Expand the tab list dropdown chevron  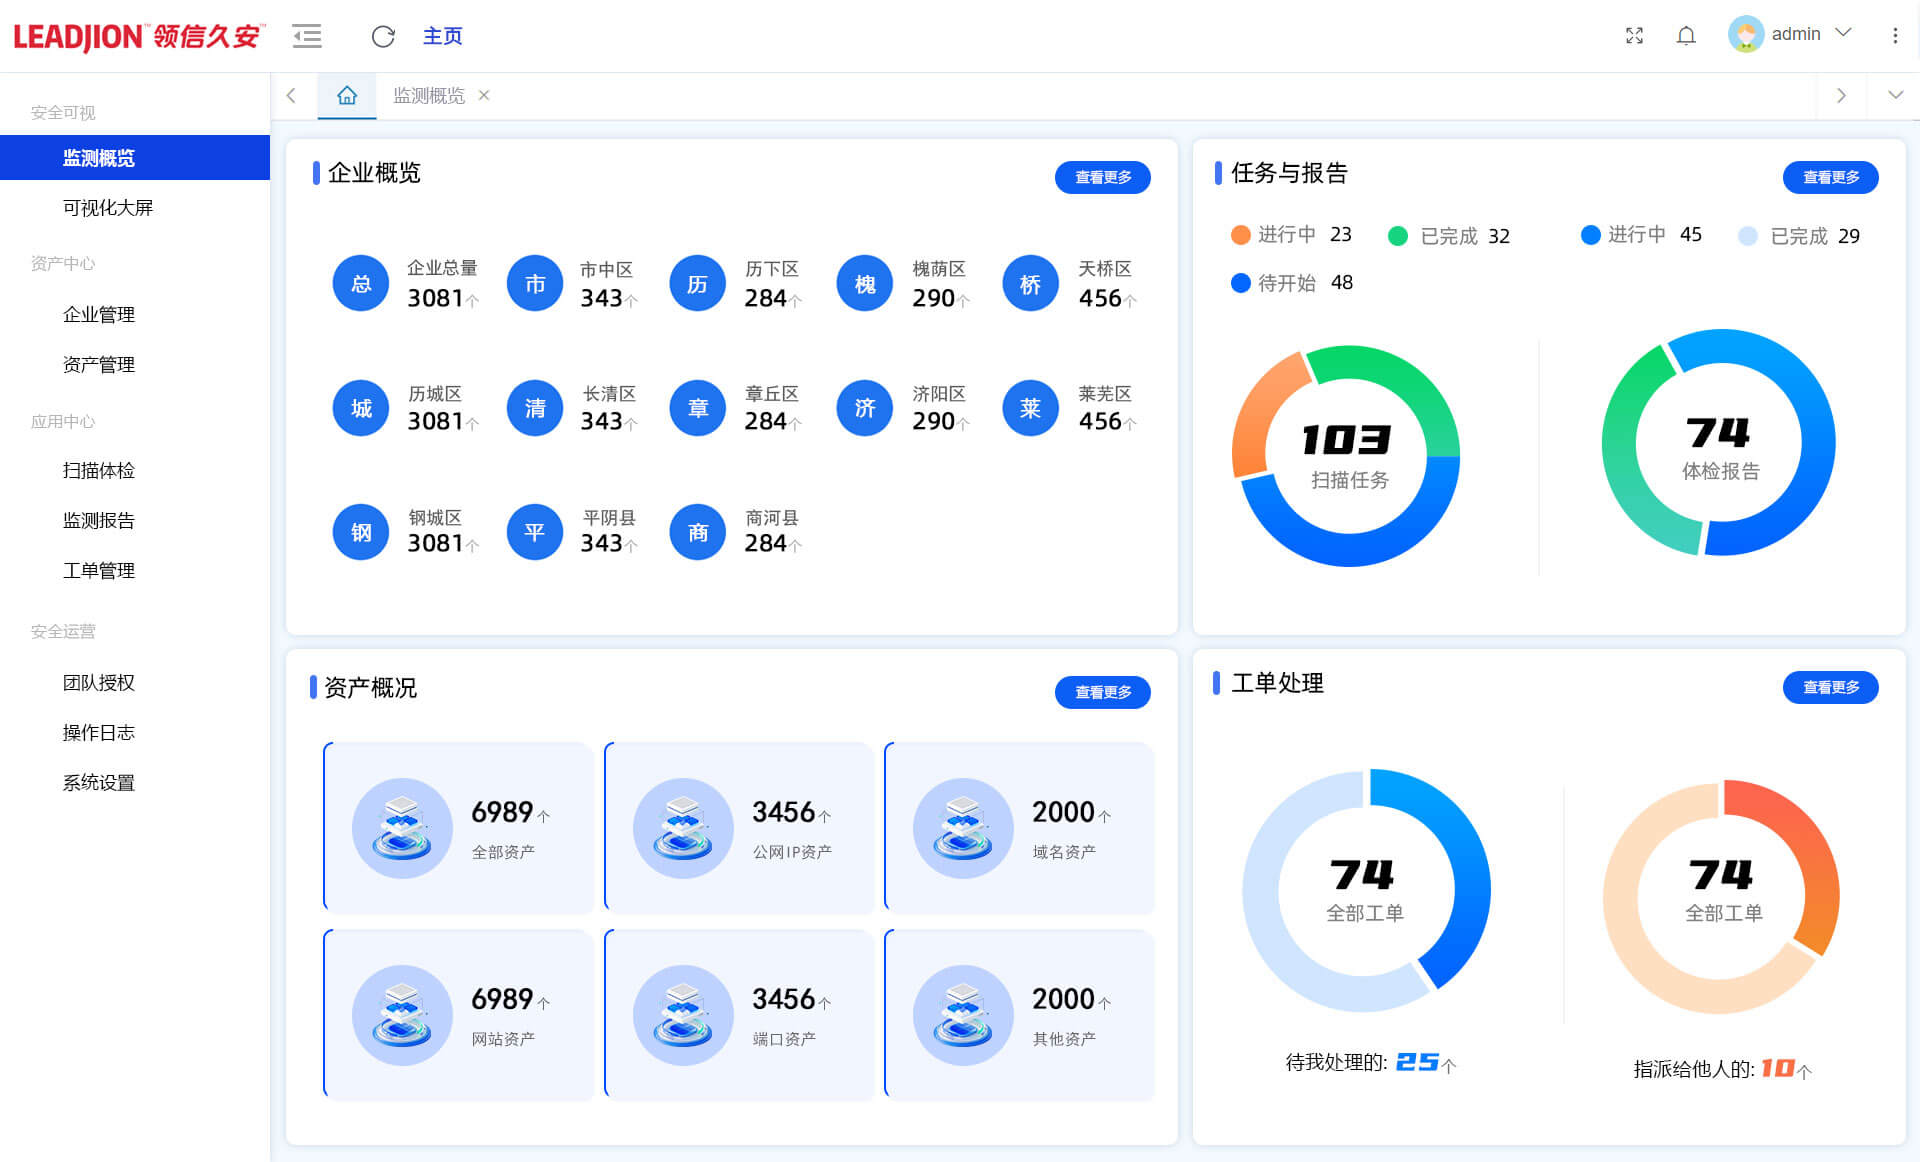1895,95
